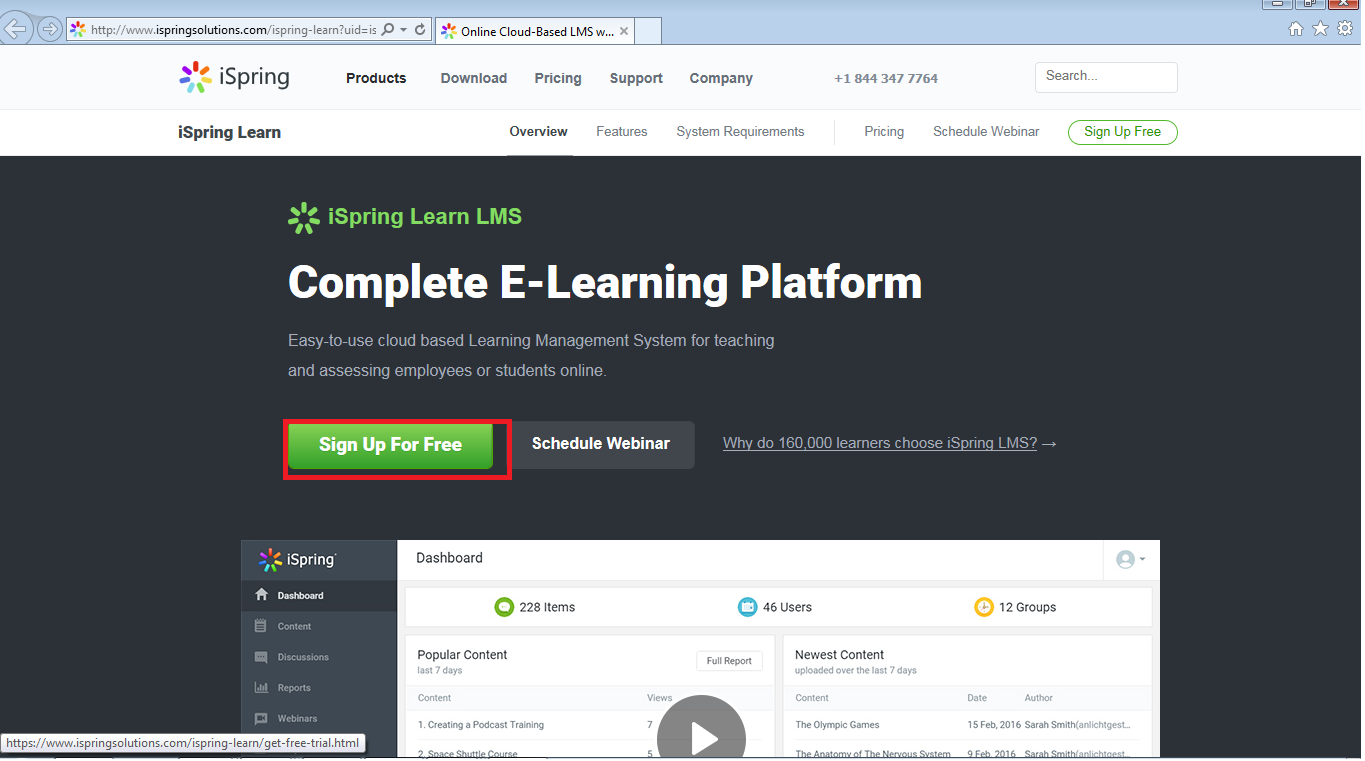
Task: Click the dark Schedule Webinar button
Action: [601, 444]
